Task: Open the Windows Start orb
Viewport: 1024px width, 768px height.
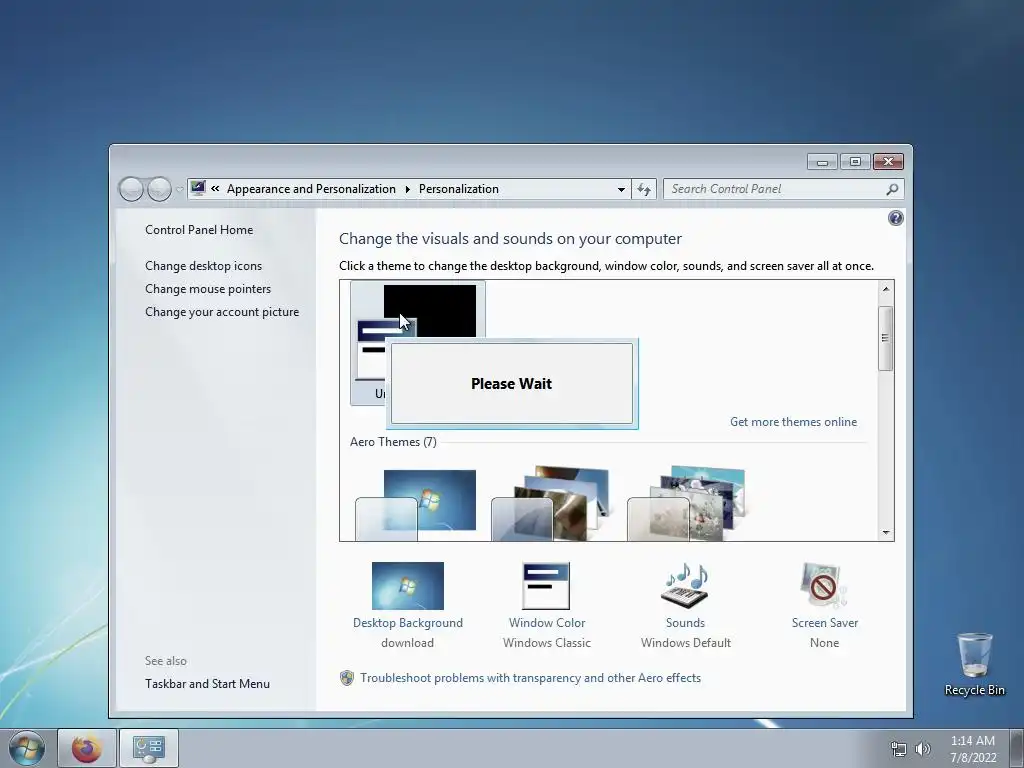Action: 27,748
